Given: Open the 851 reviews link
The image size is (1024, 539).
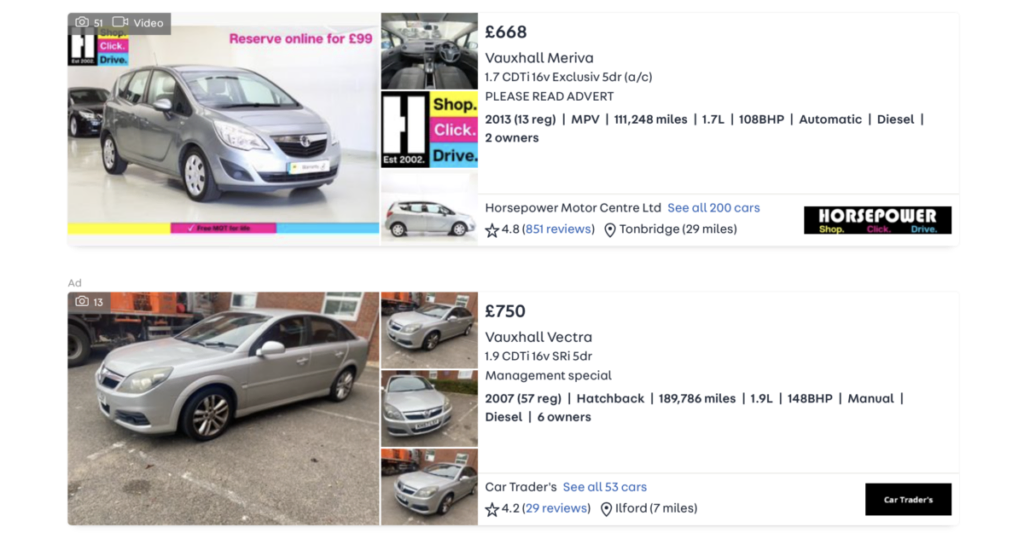Looking at the screenshot, I should click(x=558, y=229).
